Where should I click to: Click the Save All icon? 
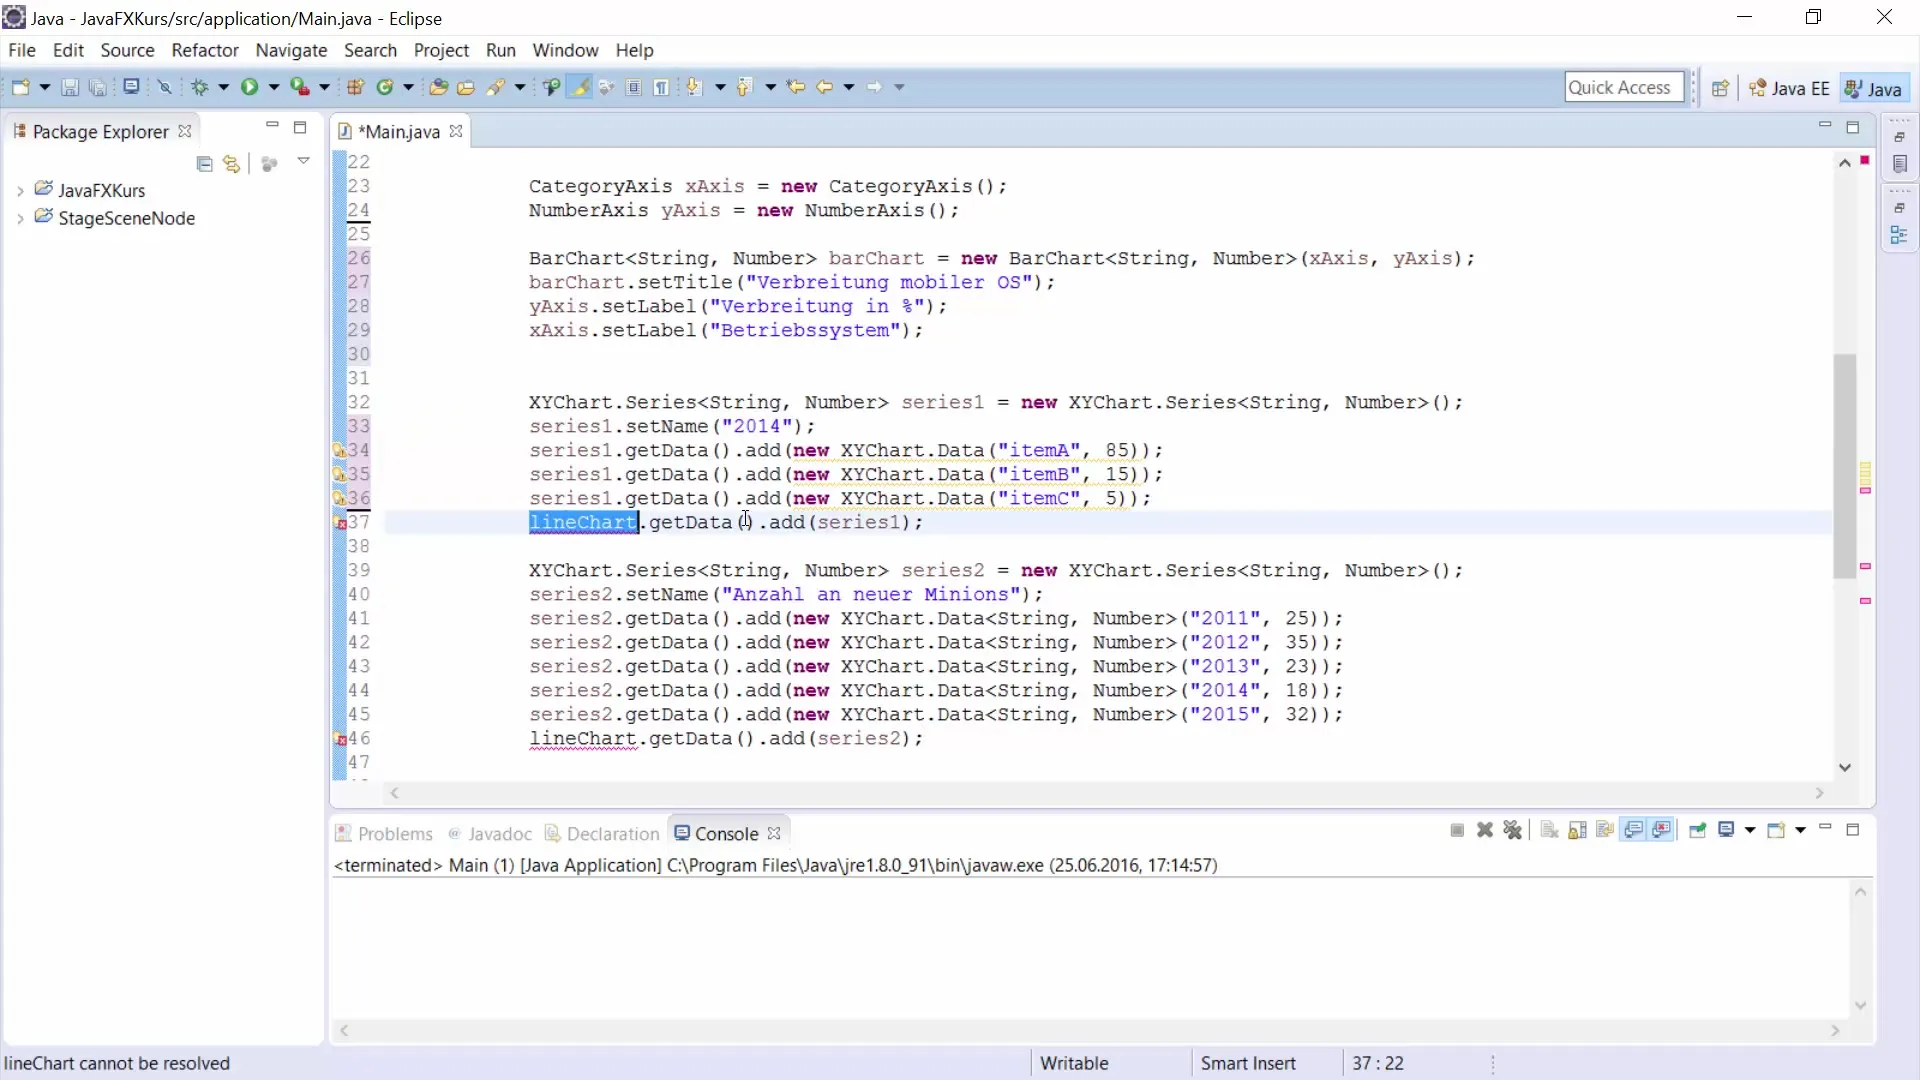click(x=97, y=87)
